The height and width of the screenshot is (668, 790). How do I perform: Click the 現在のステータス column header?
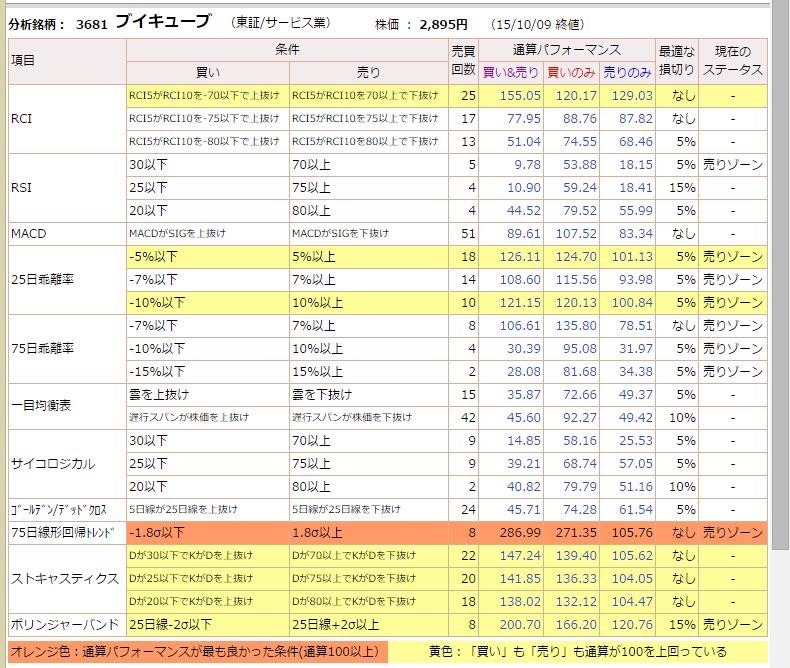click(x=732, y=60)
